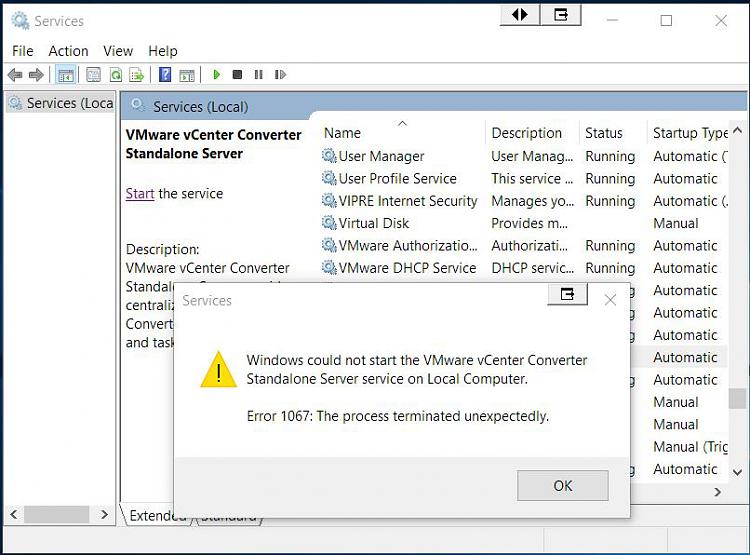750x555 pixels.
Task: Click the list scroll down arrow
Action: 738,472
